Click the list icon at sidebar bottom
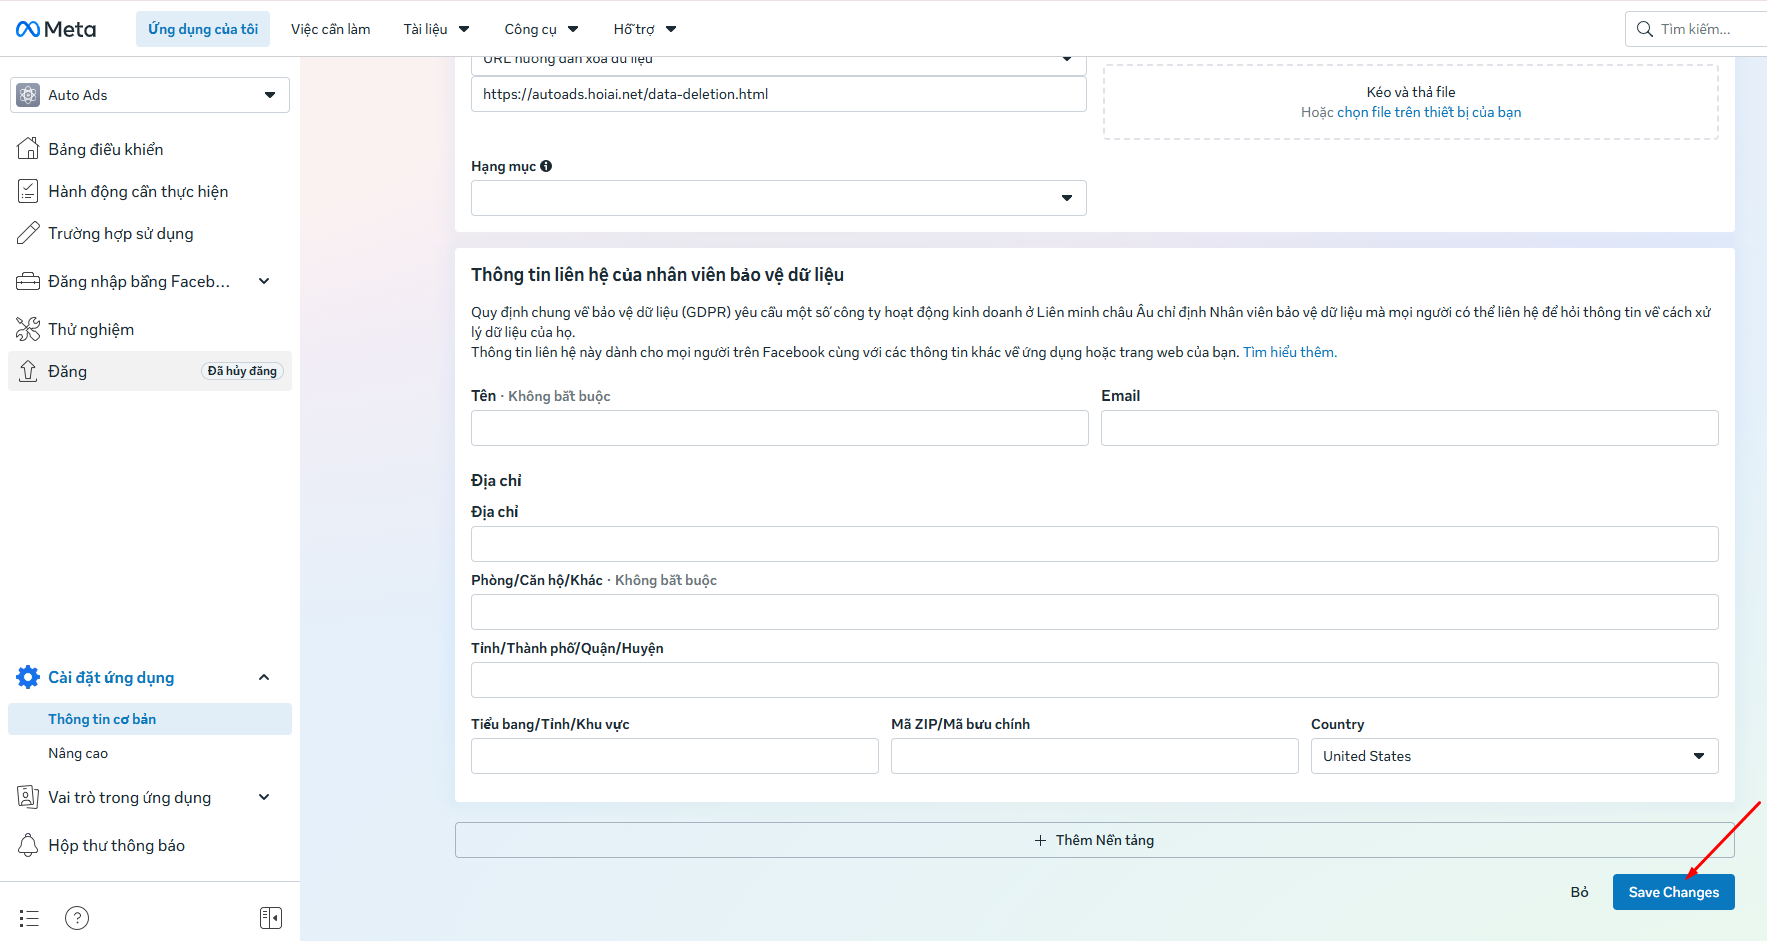 (x=29, y=918)
